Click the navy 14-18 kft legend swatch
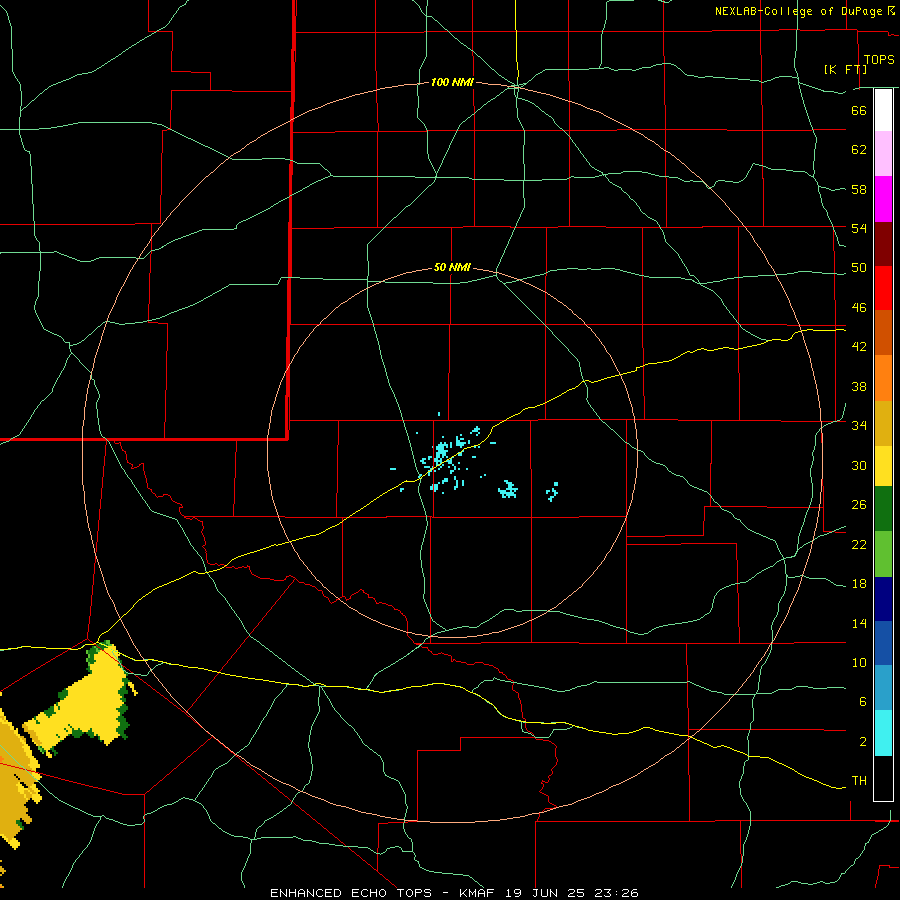Image resolution: width=900 pixels, height=900 pixels. (x=883, y=599)
